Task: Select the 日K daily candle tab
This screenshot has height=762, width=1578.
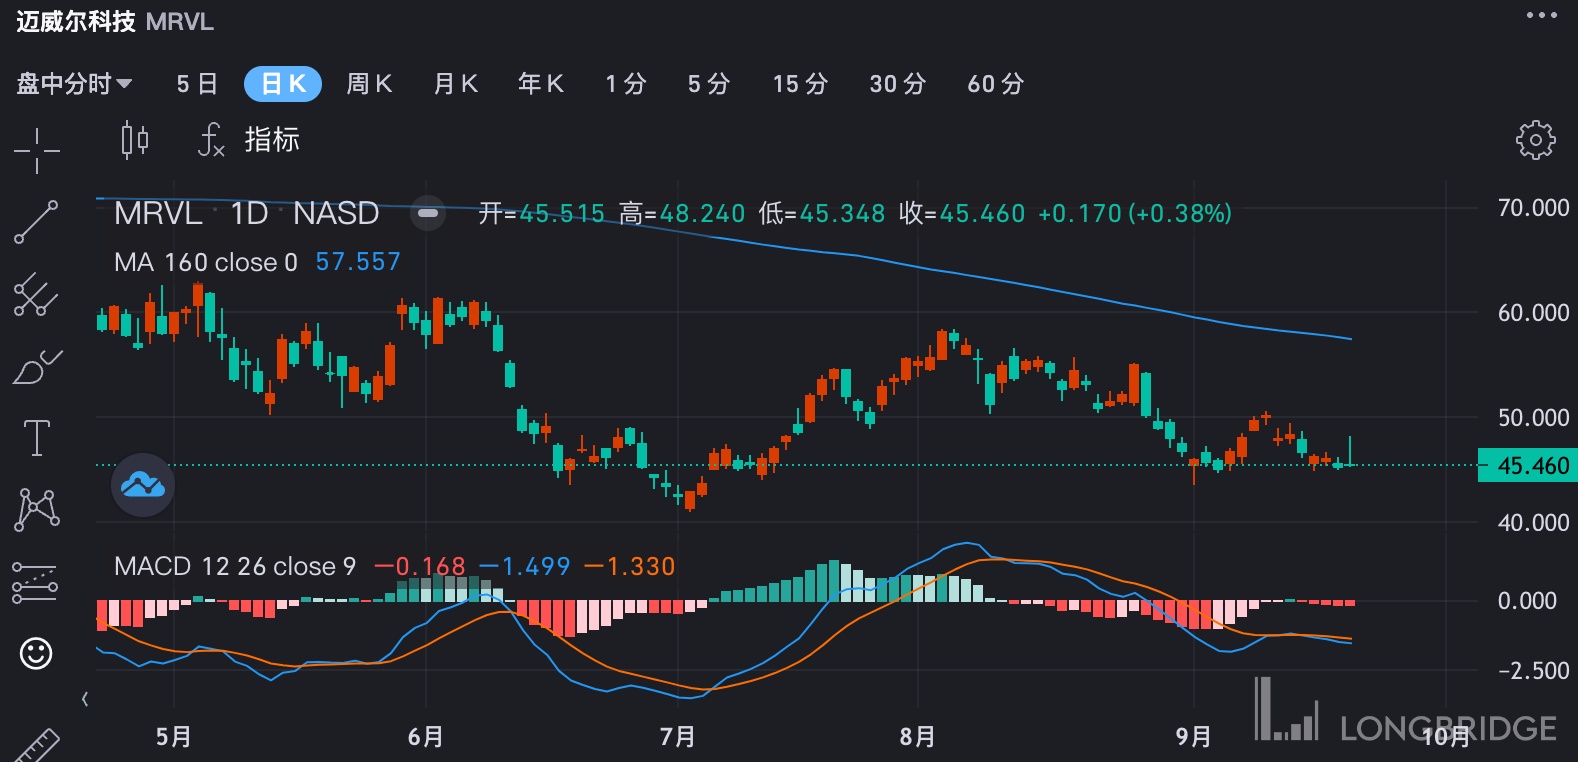Action: [283, 84]
